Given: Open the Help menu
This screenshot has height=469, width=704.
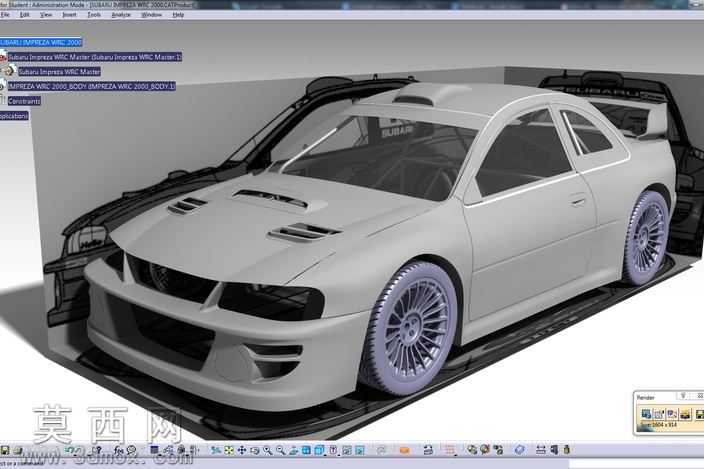Looking at the screenshot, I should [178, 15].
